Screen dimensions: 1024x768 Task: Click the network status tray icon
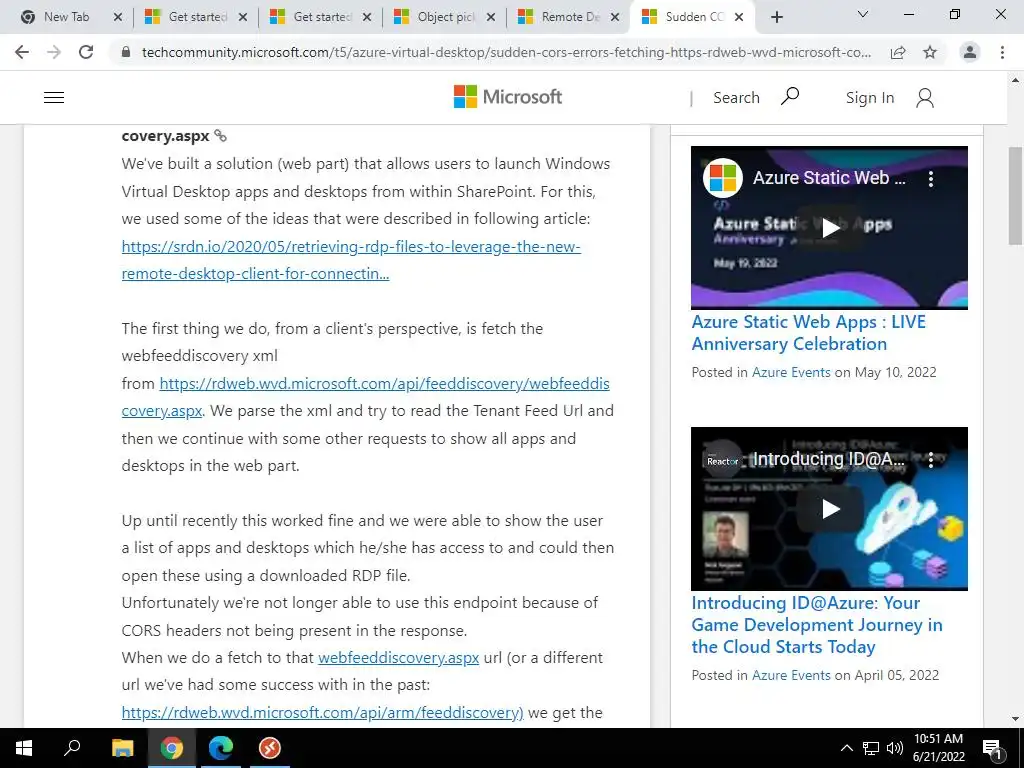[871, 748]
